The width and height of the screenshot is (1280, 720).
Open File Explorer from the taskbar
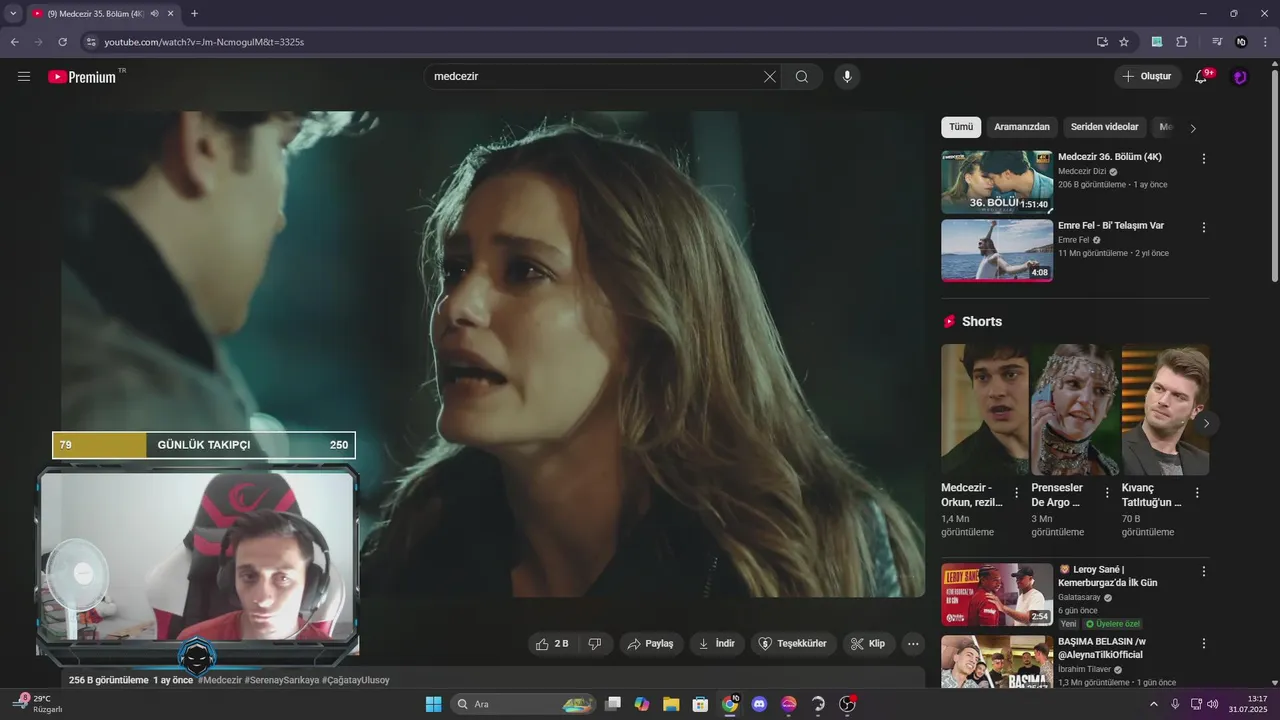[x=671, y=704]
